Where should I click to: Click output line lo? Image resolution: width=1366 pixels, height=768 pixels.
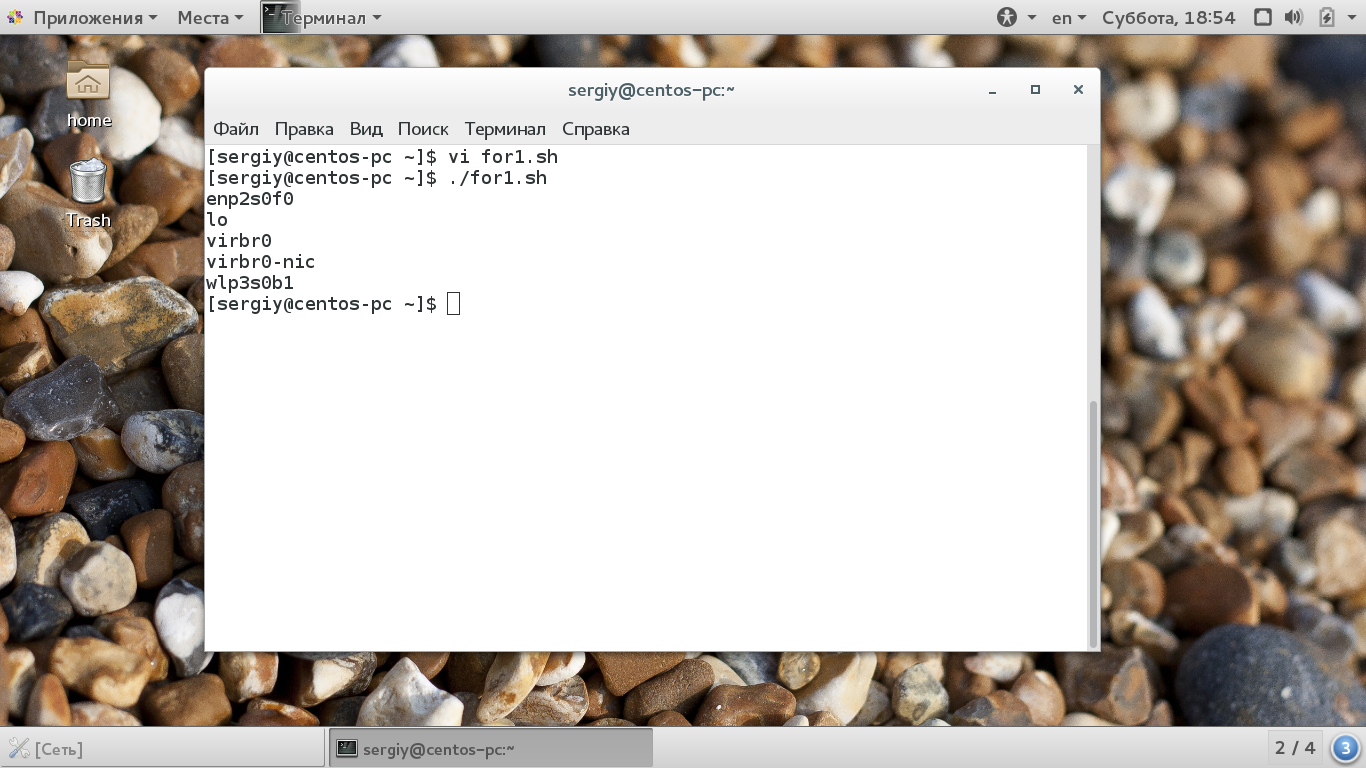[217, 220]
